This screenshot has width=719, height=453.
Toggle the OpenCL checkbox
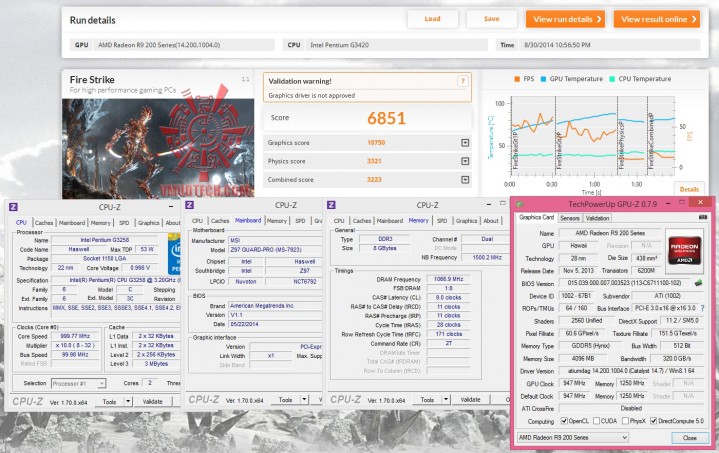[x=564, y=421]
